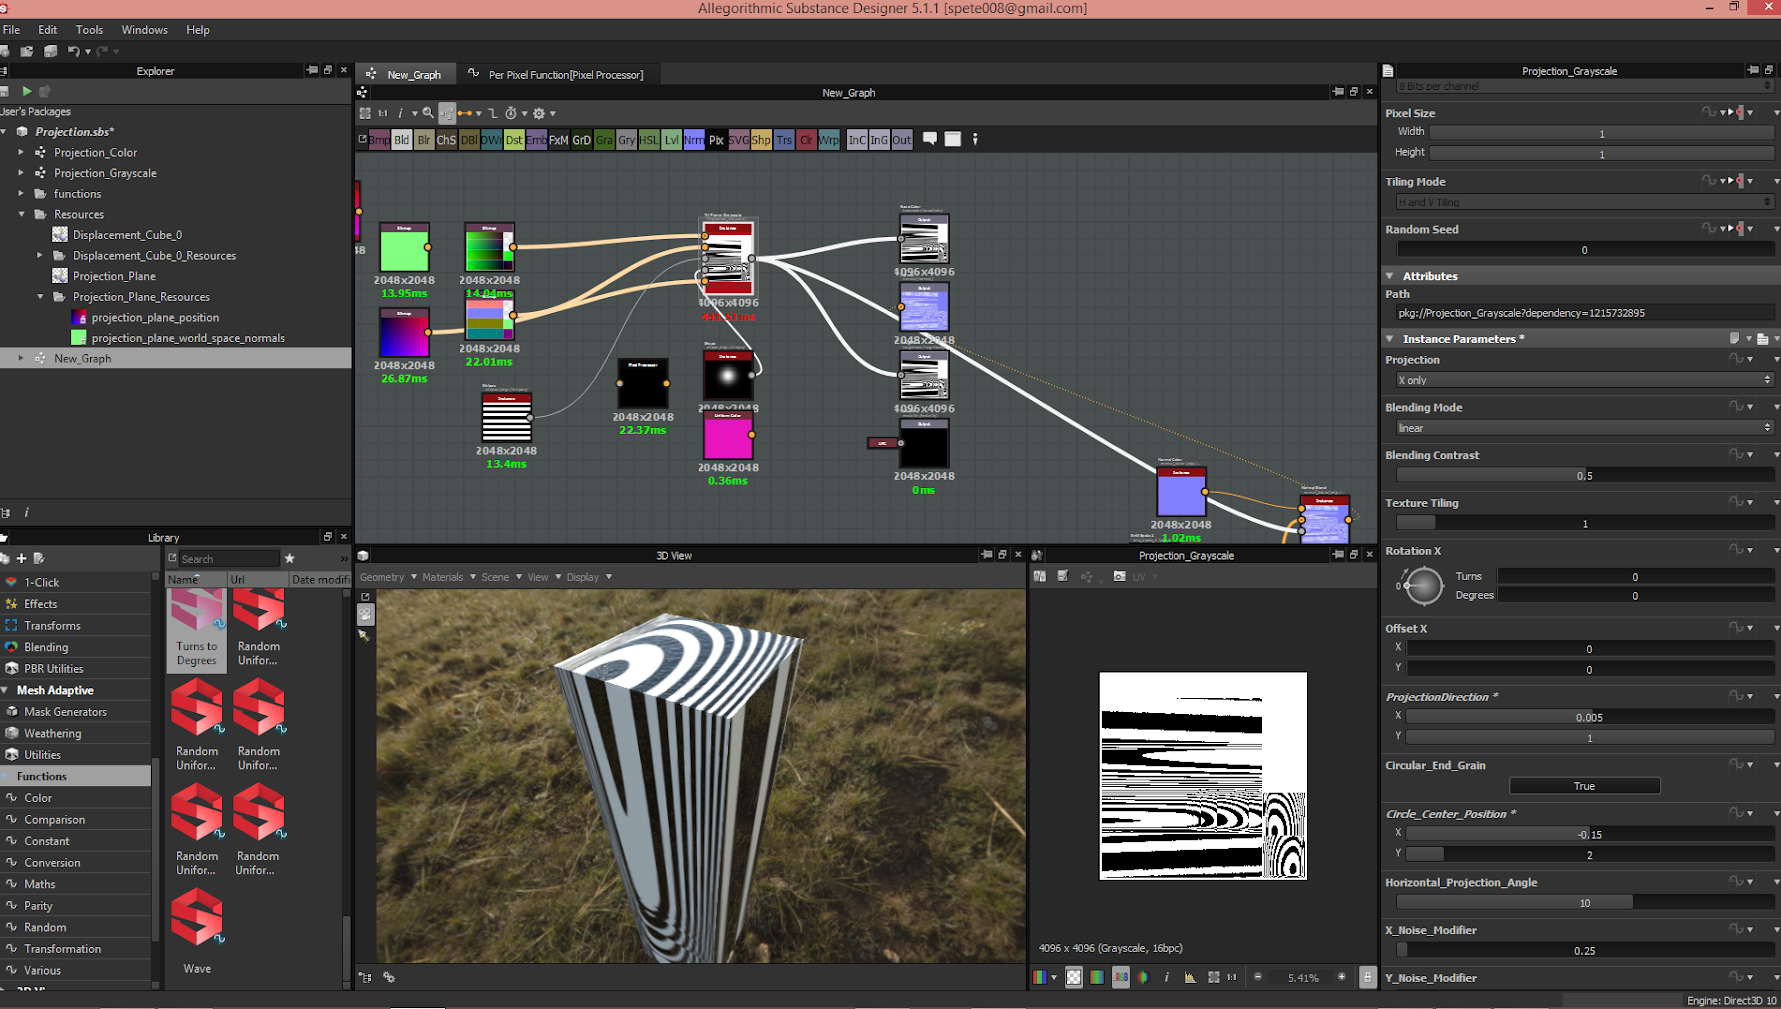Add a Warp (Wrp) node from toolbar

[829, 140]
